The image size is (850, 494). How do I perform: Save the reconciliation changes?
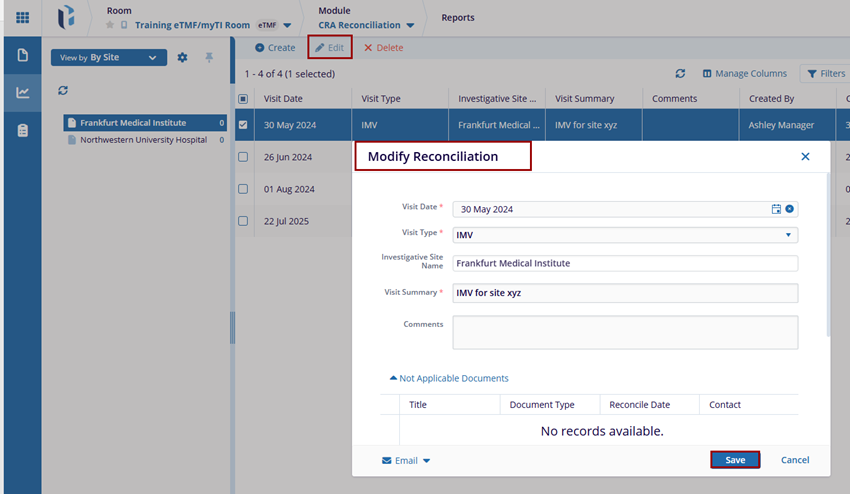[x=735, y=460]
